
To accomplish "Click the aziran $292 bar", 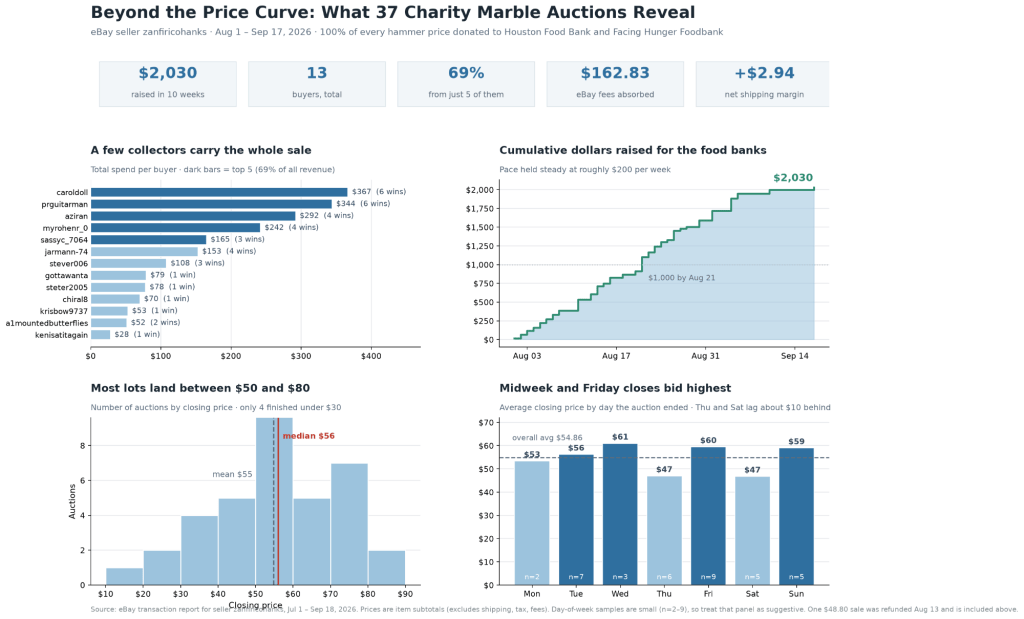I will pyautogui.click(x=193, y=215).
